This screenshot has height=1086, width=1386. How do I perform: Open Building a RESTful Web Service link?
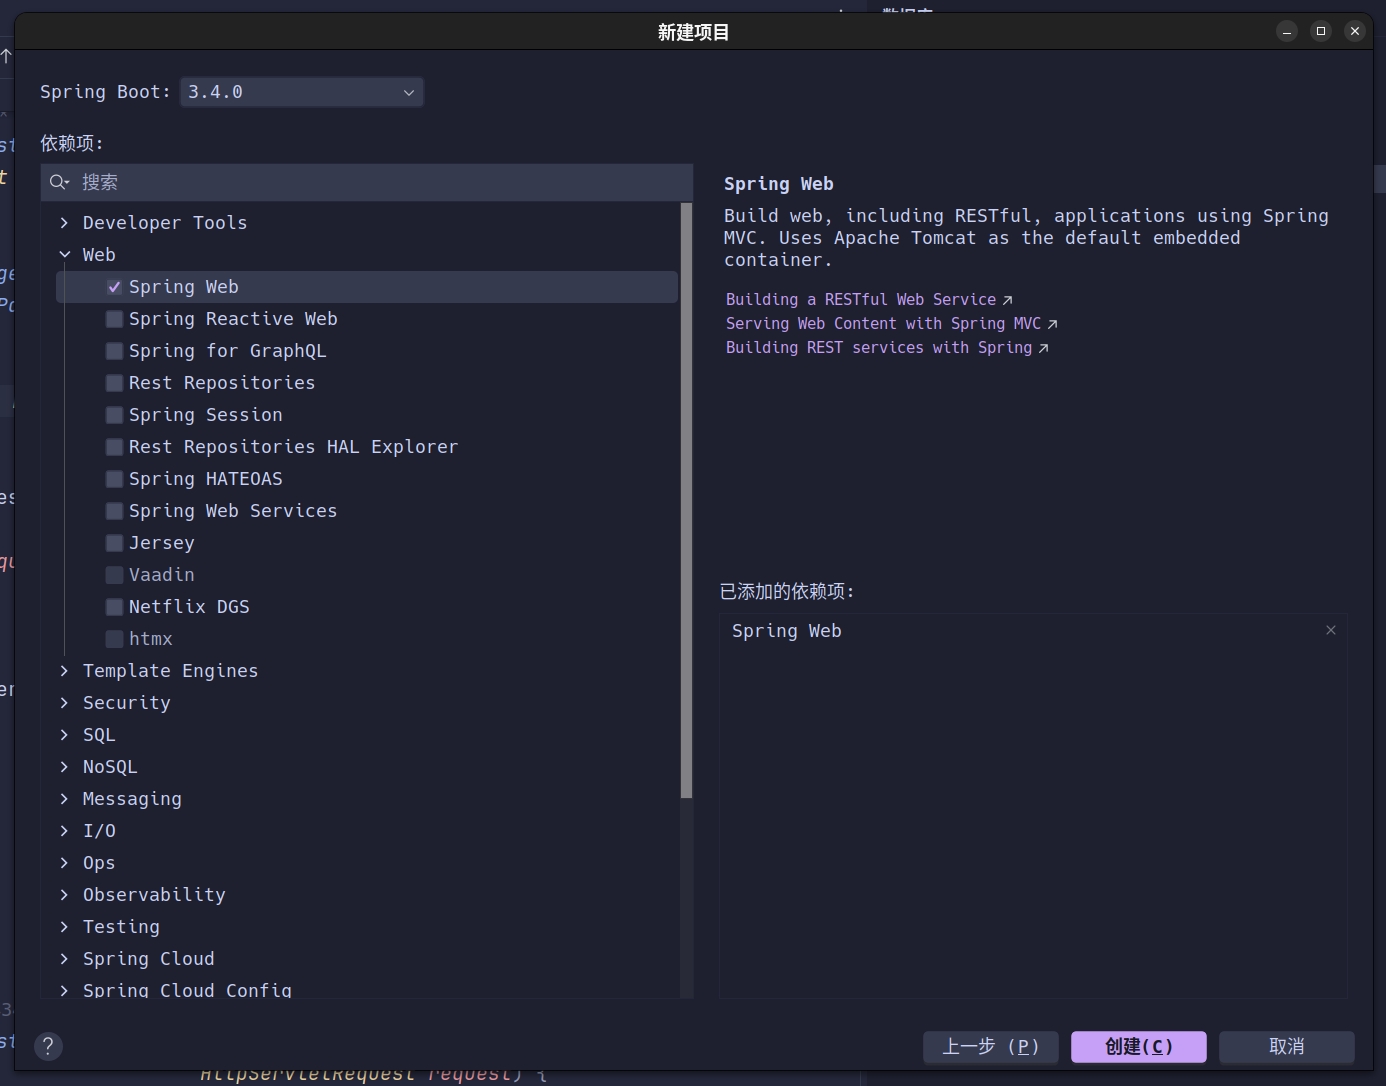pos(861,300)
